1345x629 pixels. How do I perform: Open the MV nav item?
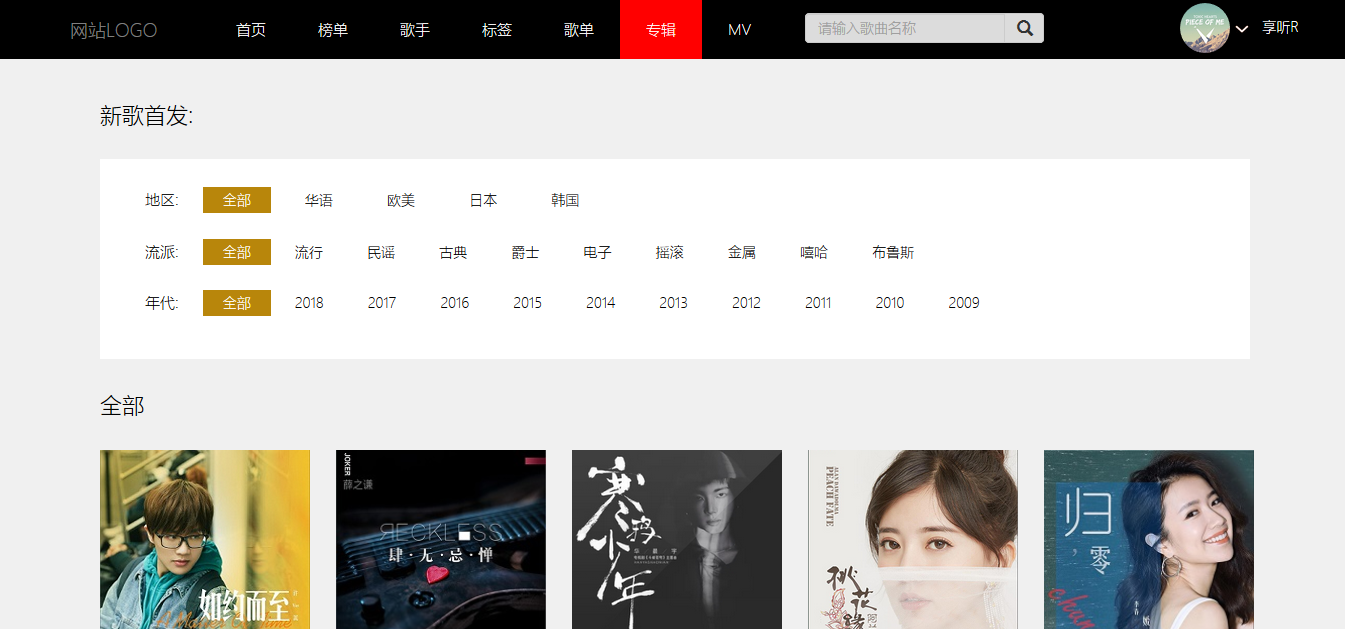click(740, 30)
